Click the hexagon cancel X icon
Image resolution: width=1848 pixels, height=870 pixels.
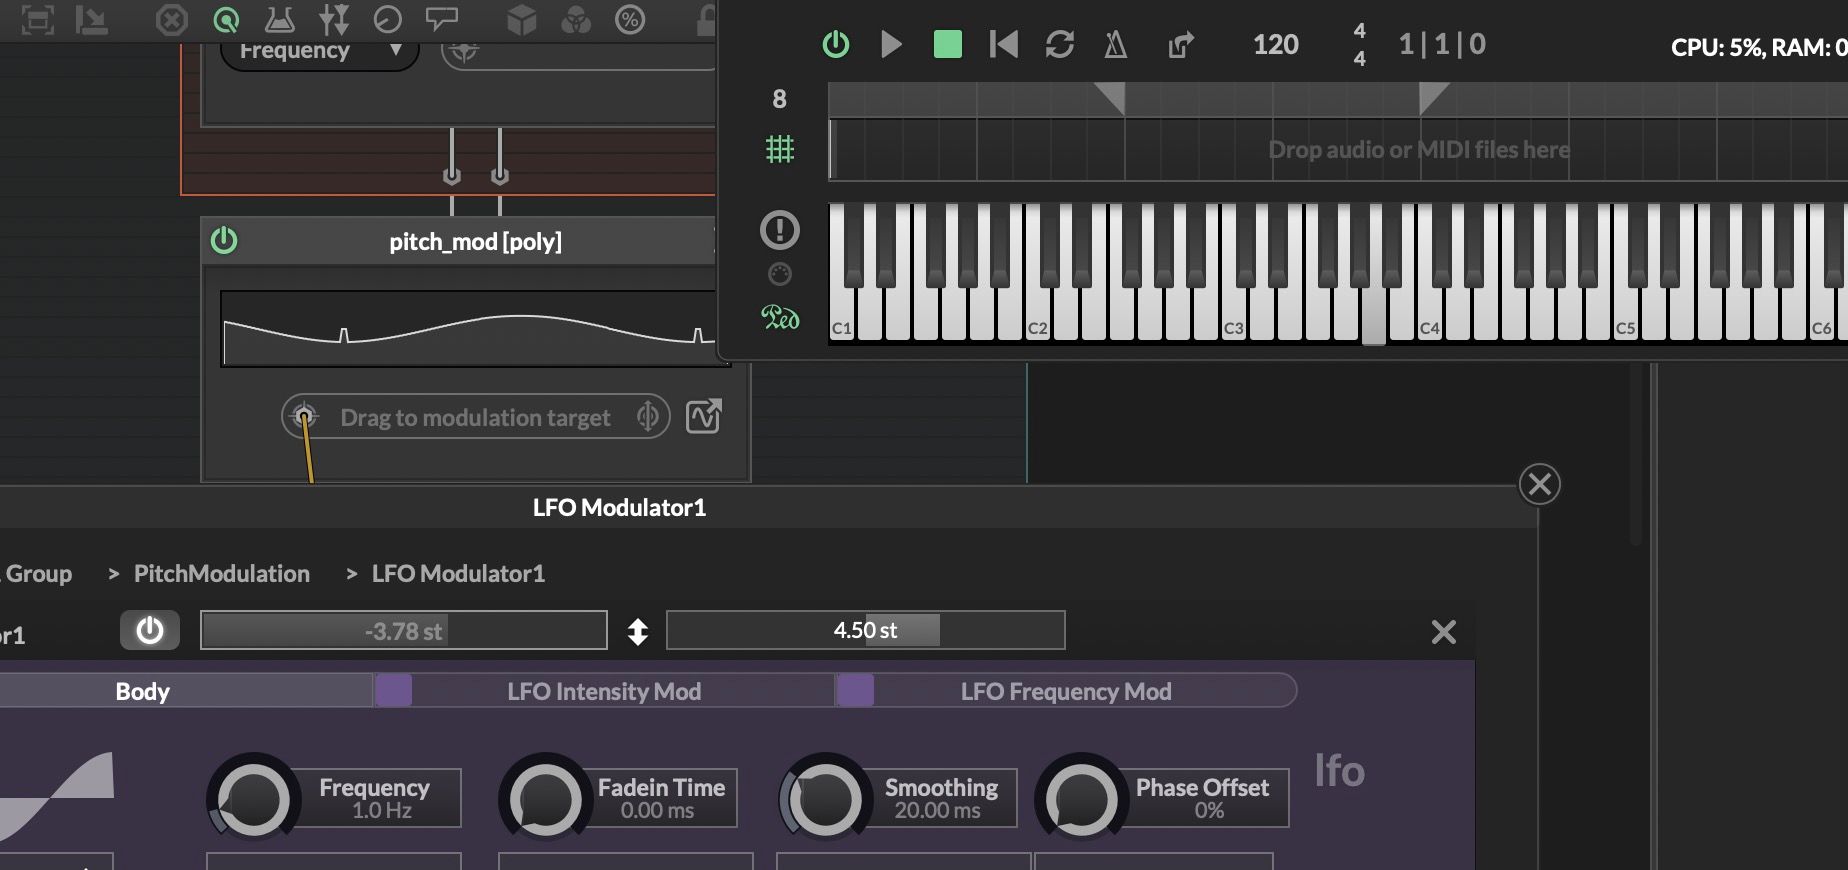click(172, 20)
